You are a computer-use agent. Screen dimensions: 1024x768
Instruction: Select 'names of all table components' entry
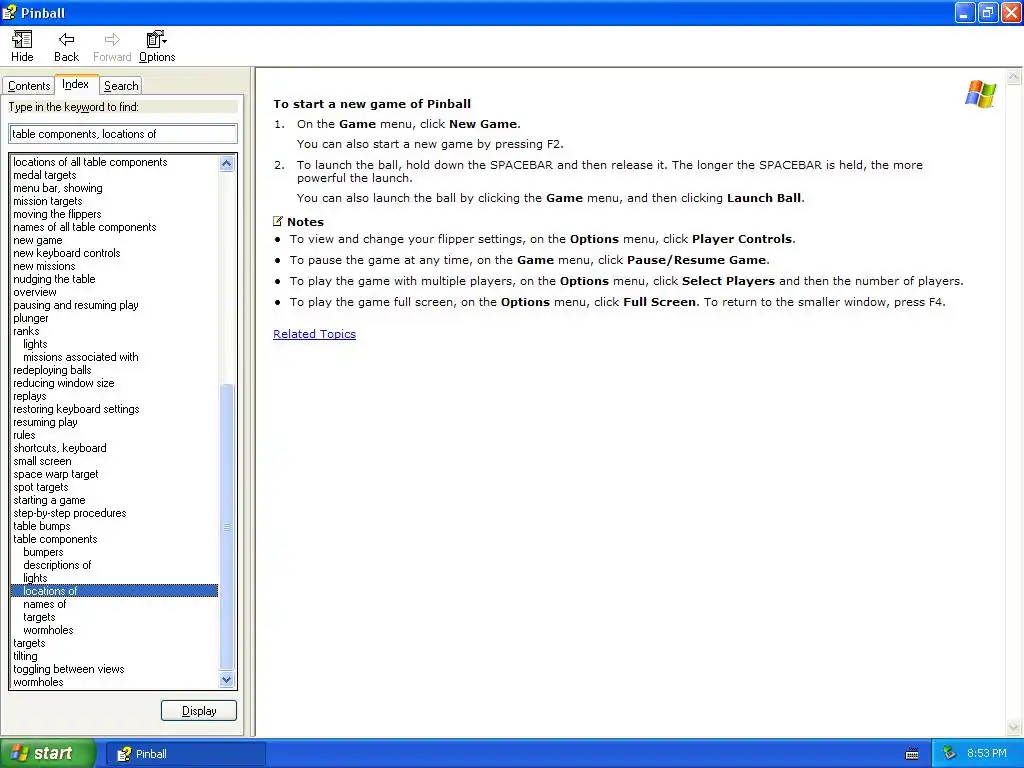click(84, 227)
